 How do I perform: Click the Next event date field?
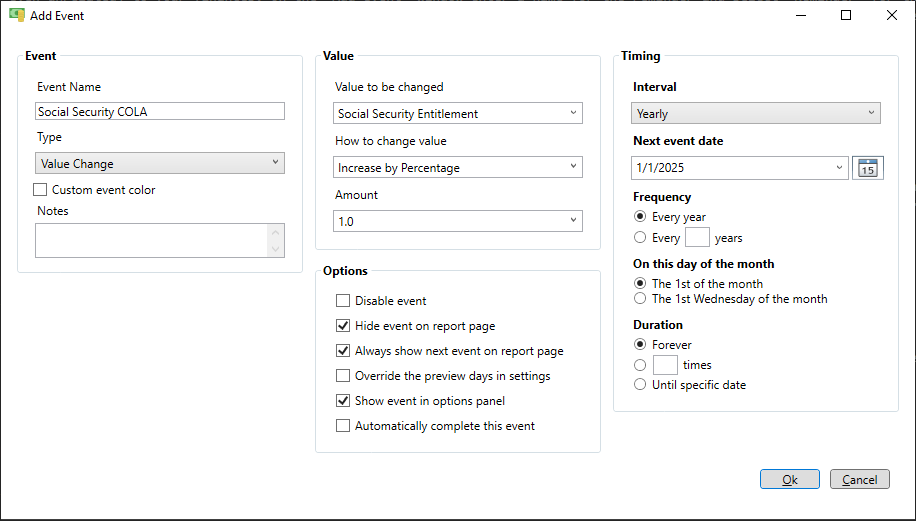(x=739, y=168)
